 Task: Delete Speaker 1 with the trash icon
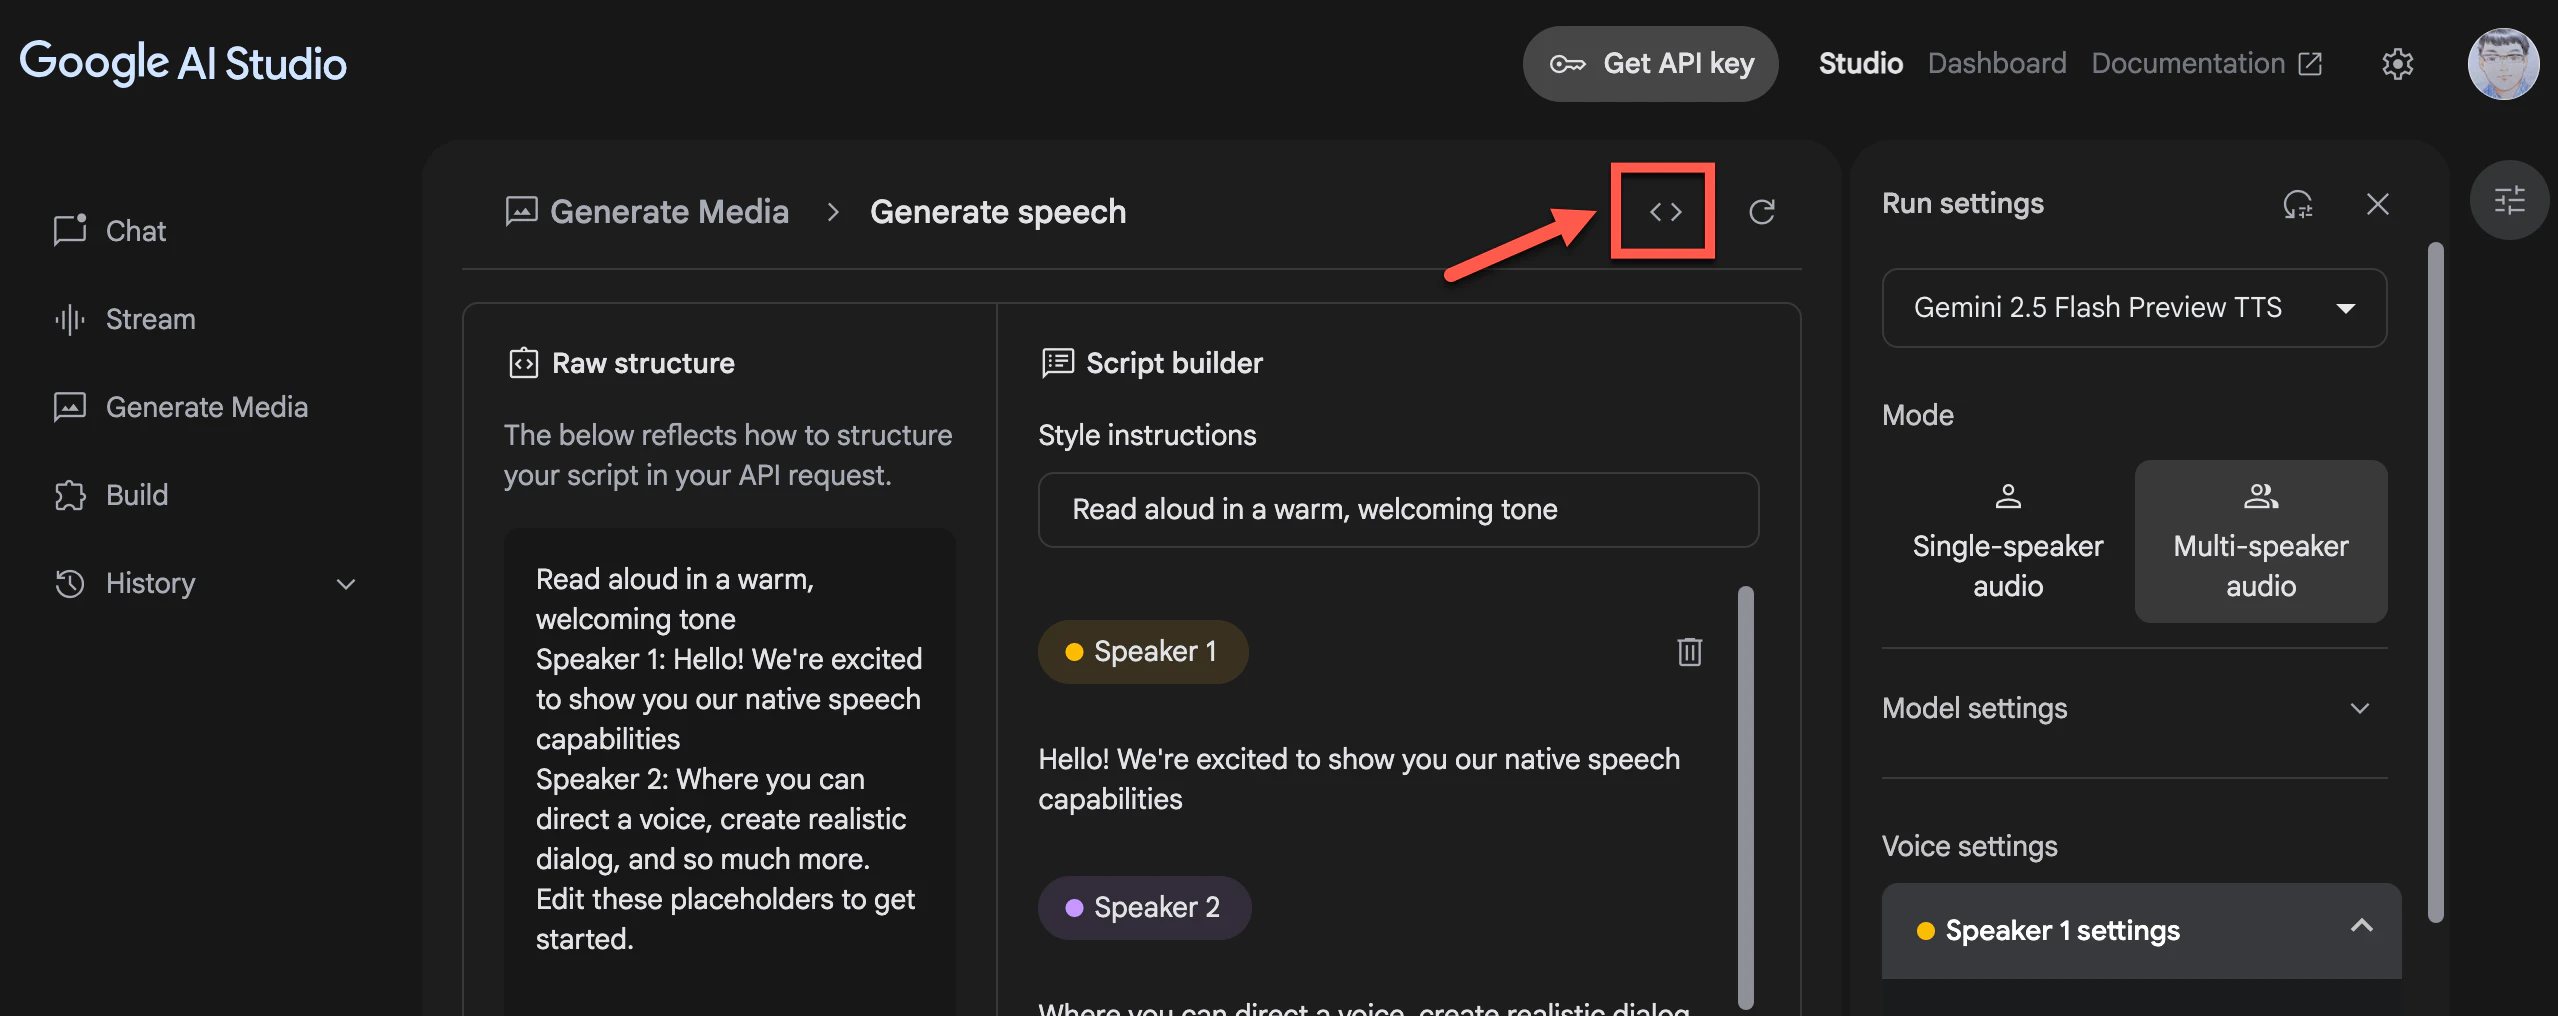pyautogui.click(x=1690, y=652)
